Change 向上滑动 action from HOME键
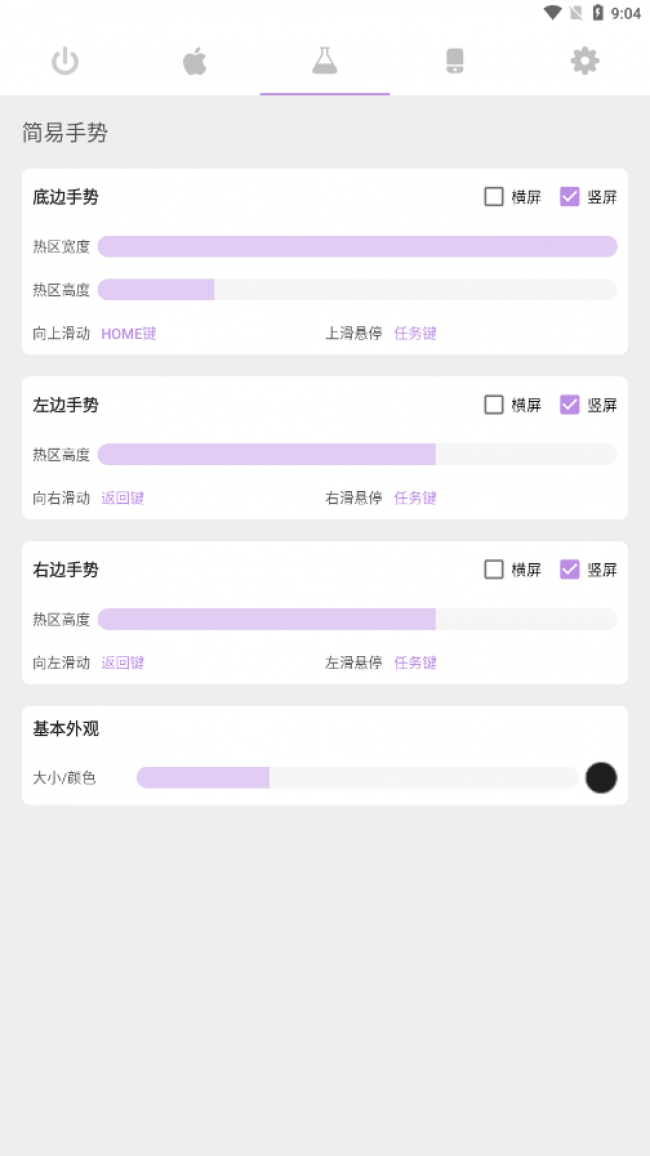Viewport: 650px width, 1156px height. point(129,334)
